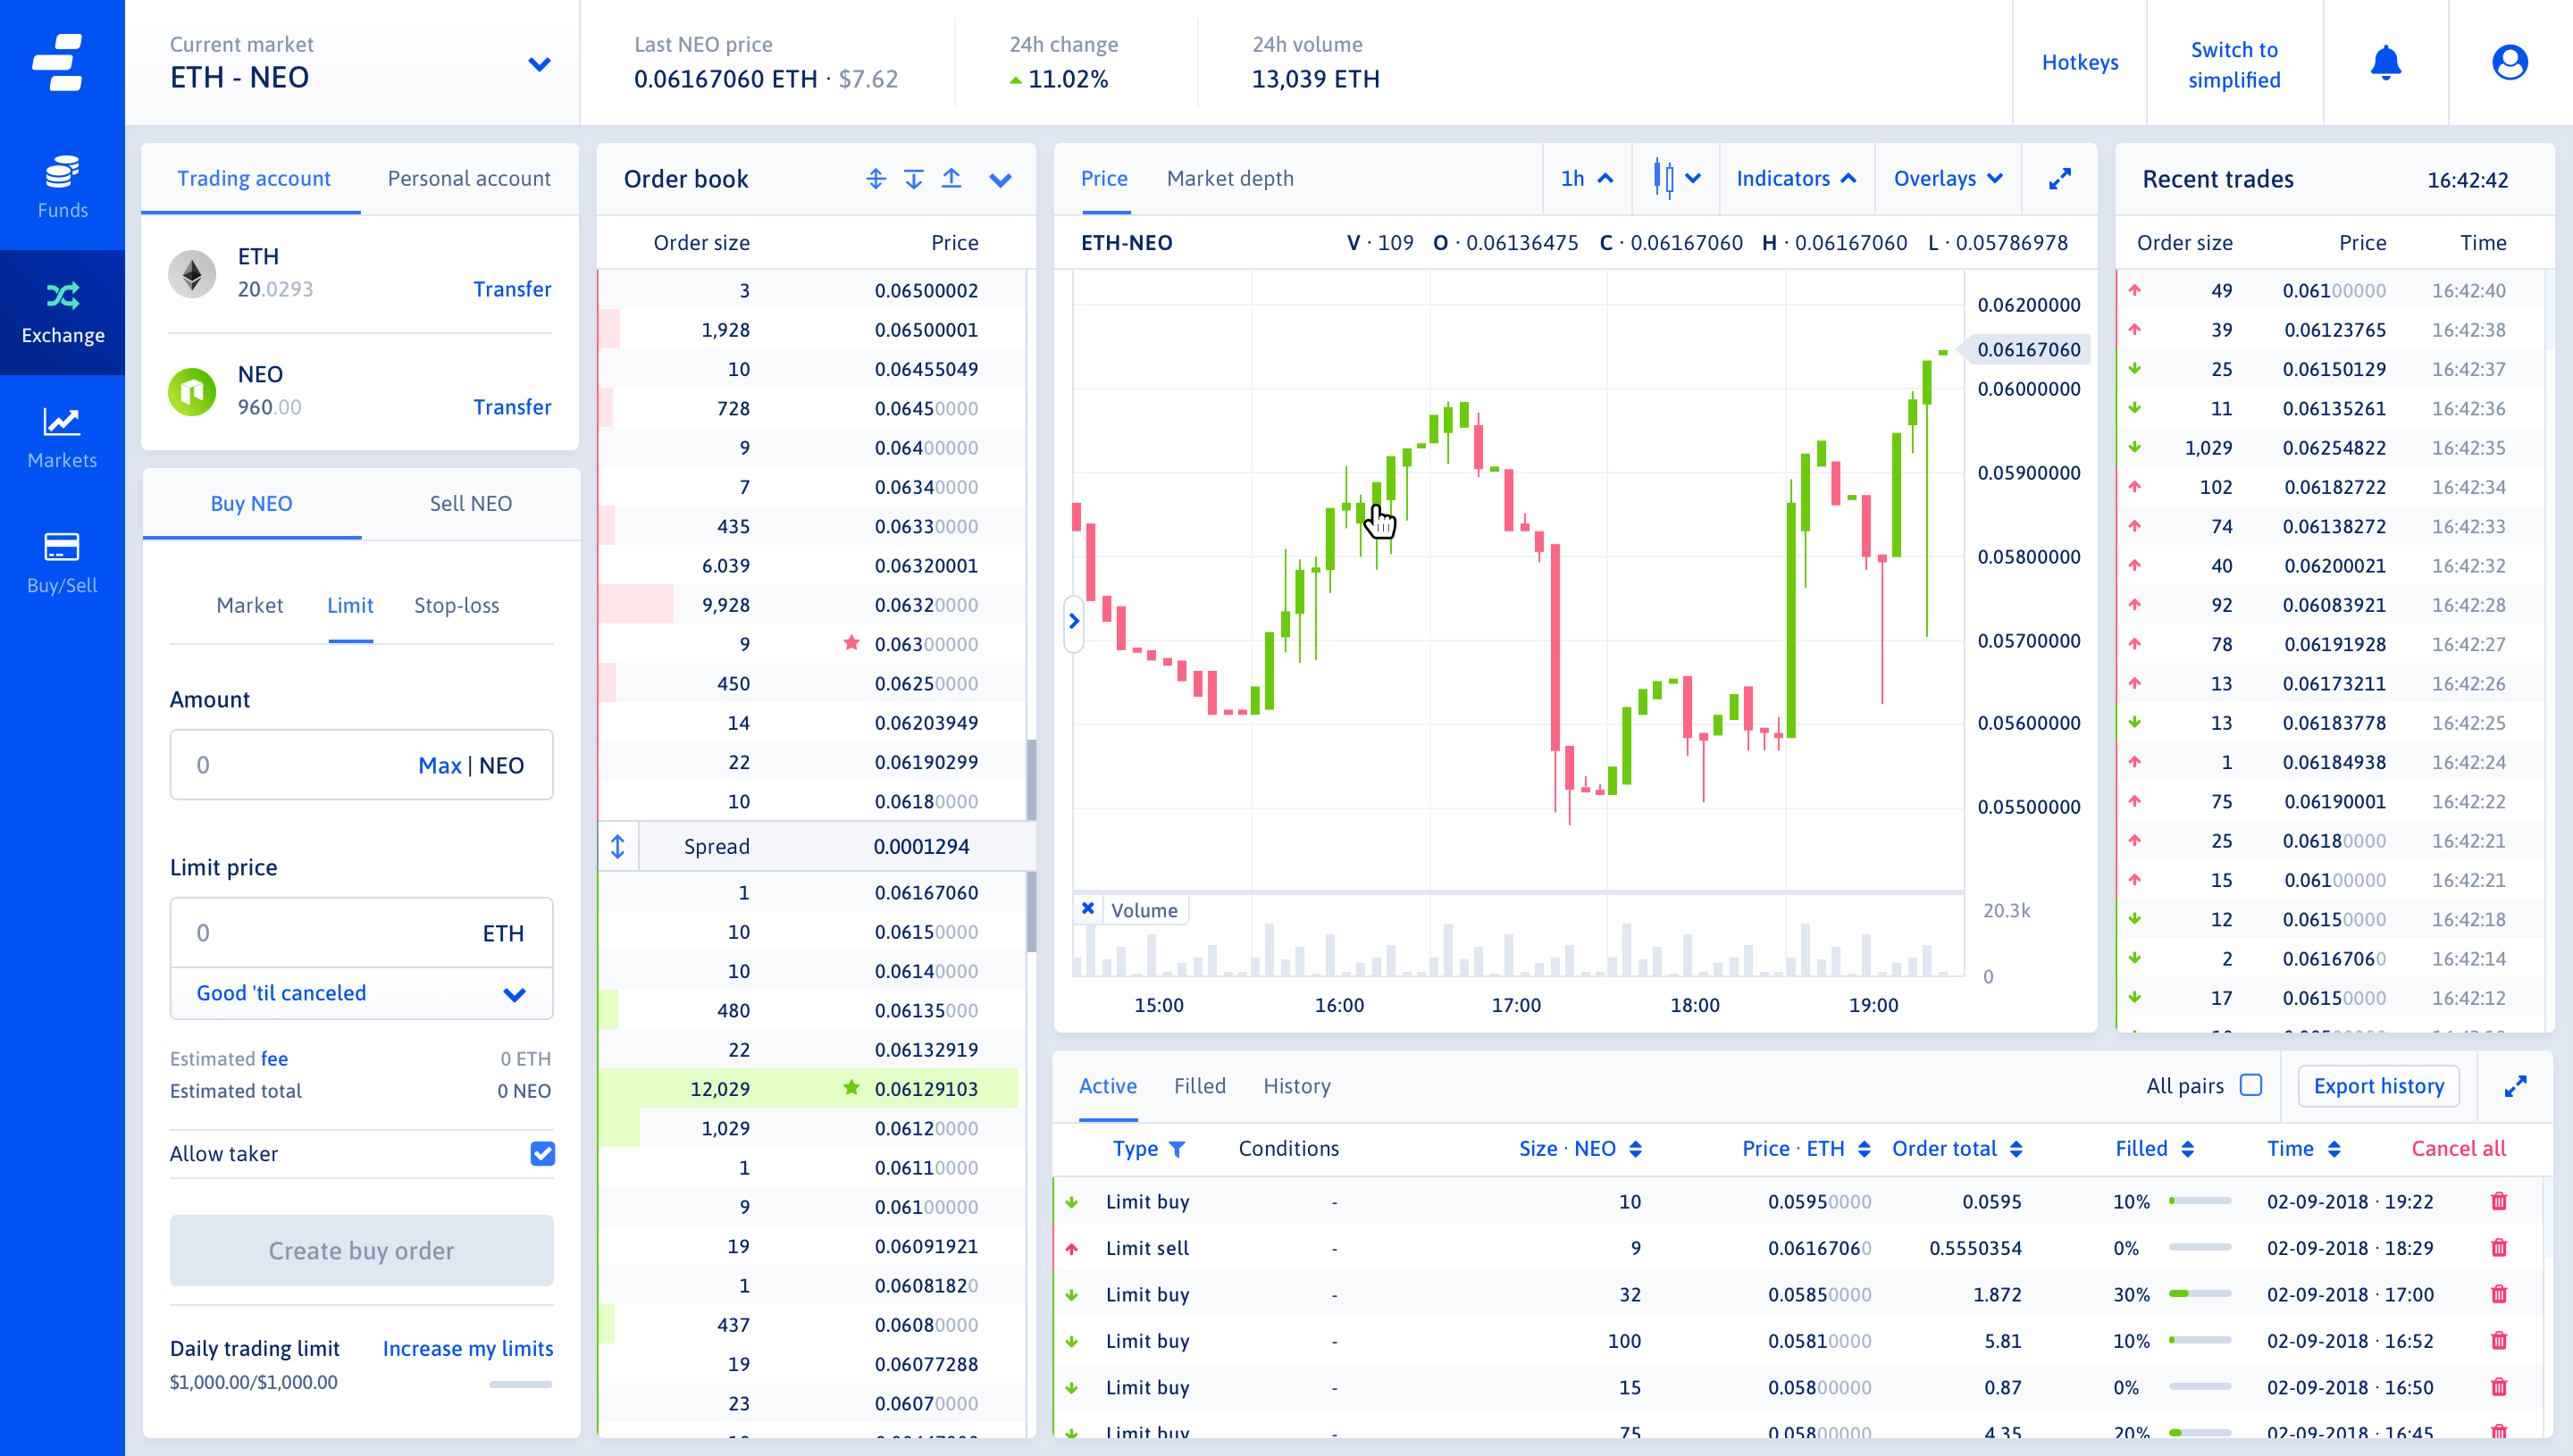Click the notifications bell icon

click(2385, 63)
